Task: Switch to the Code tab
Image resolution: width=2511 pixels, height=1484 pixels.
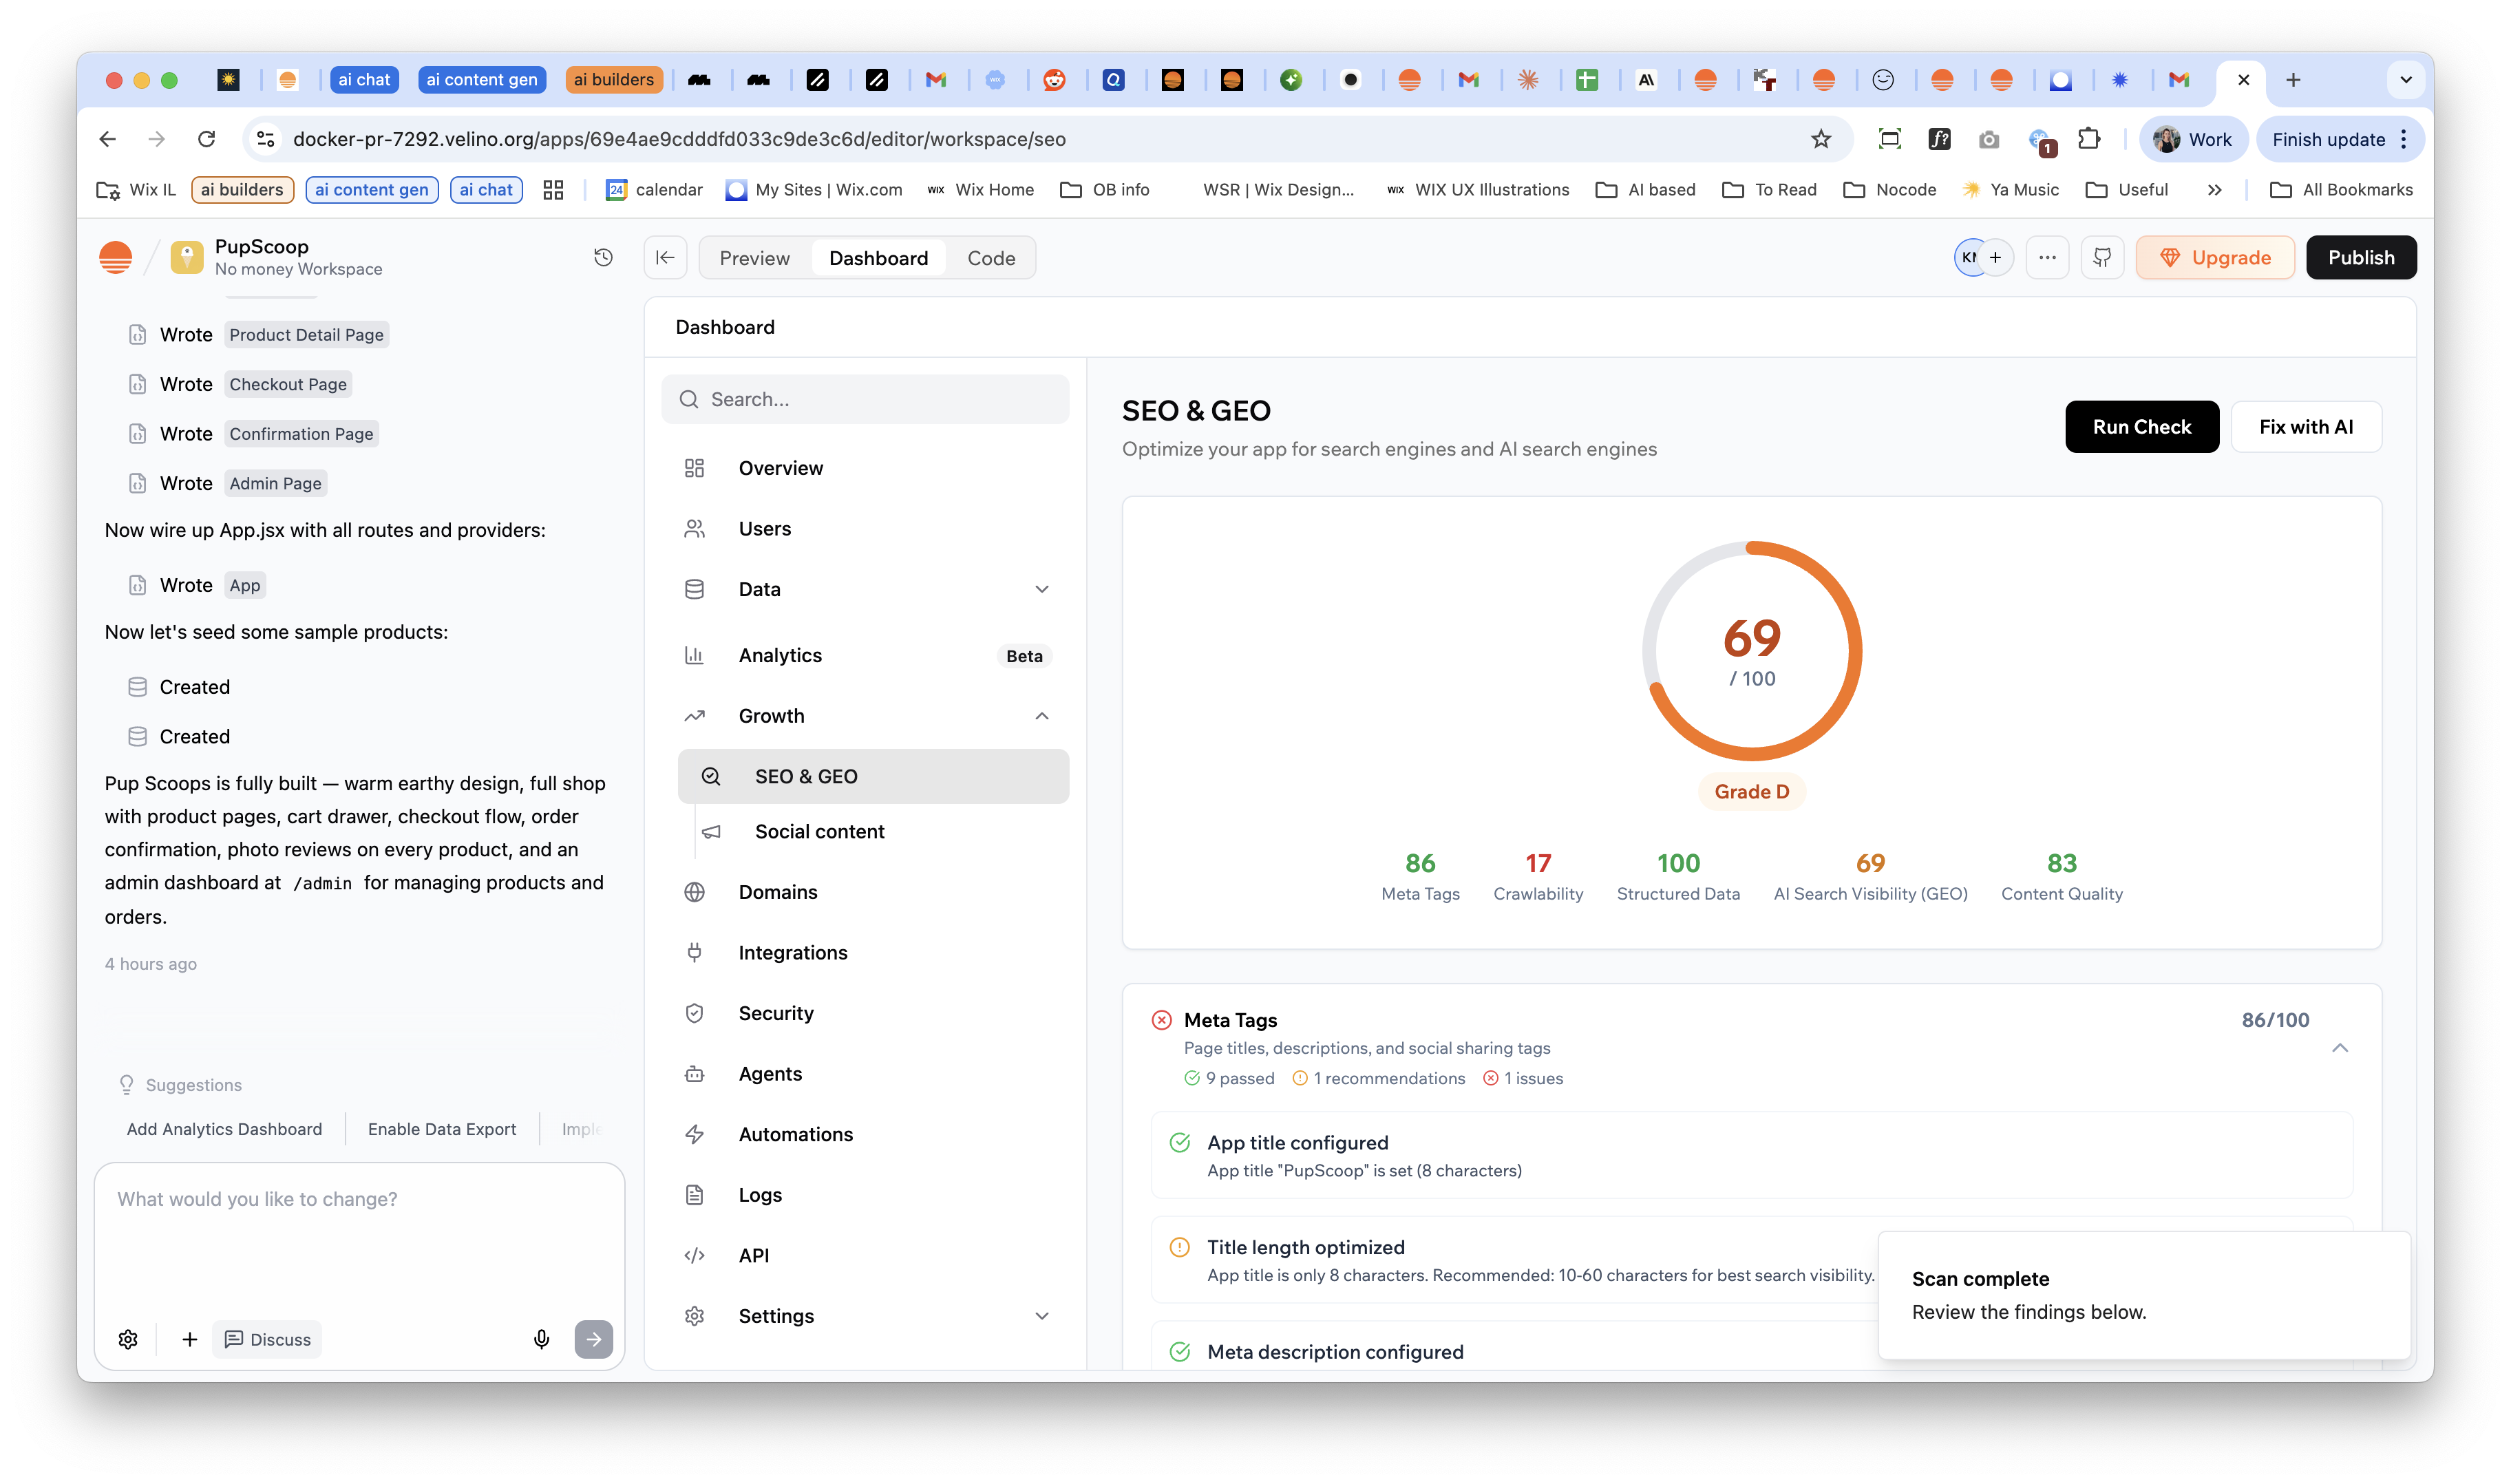Action: click(x=991, y=258)
